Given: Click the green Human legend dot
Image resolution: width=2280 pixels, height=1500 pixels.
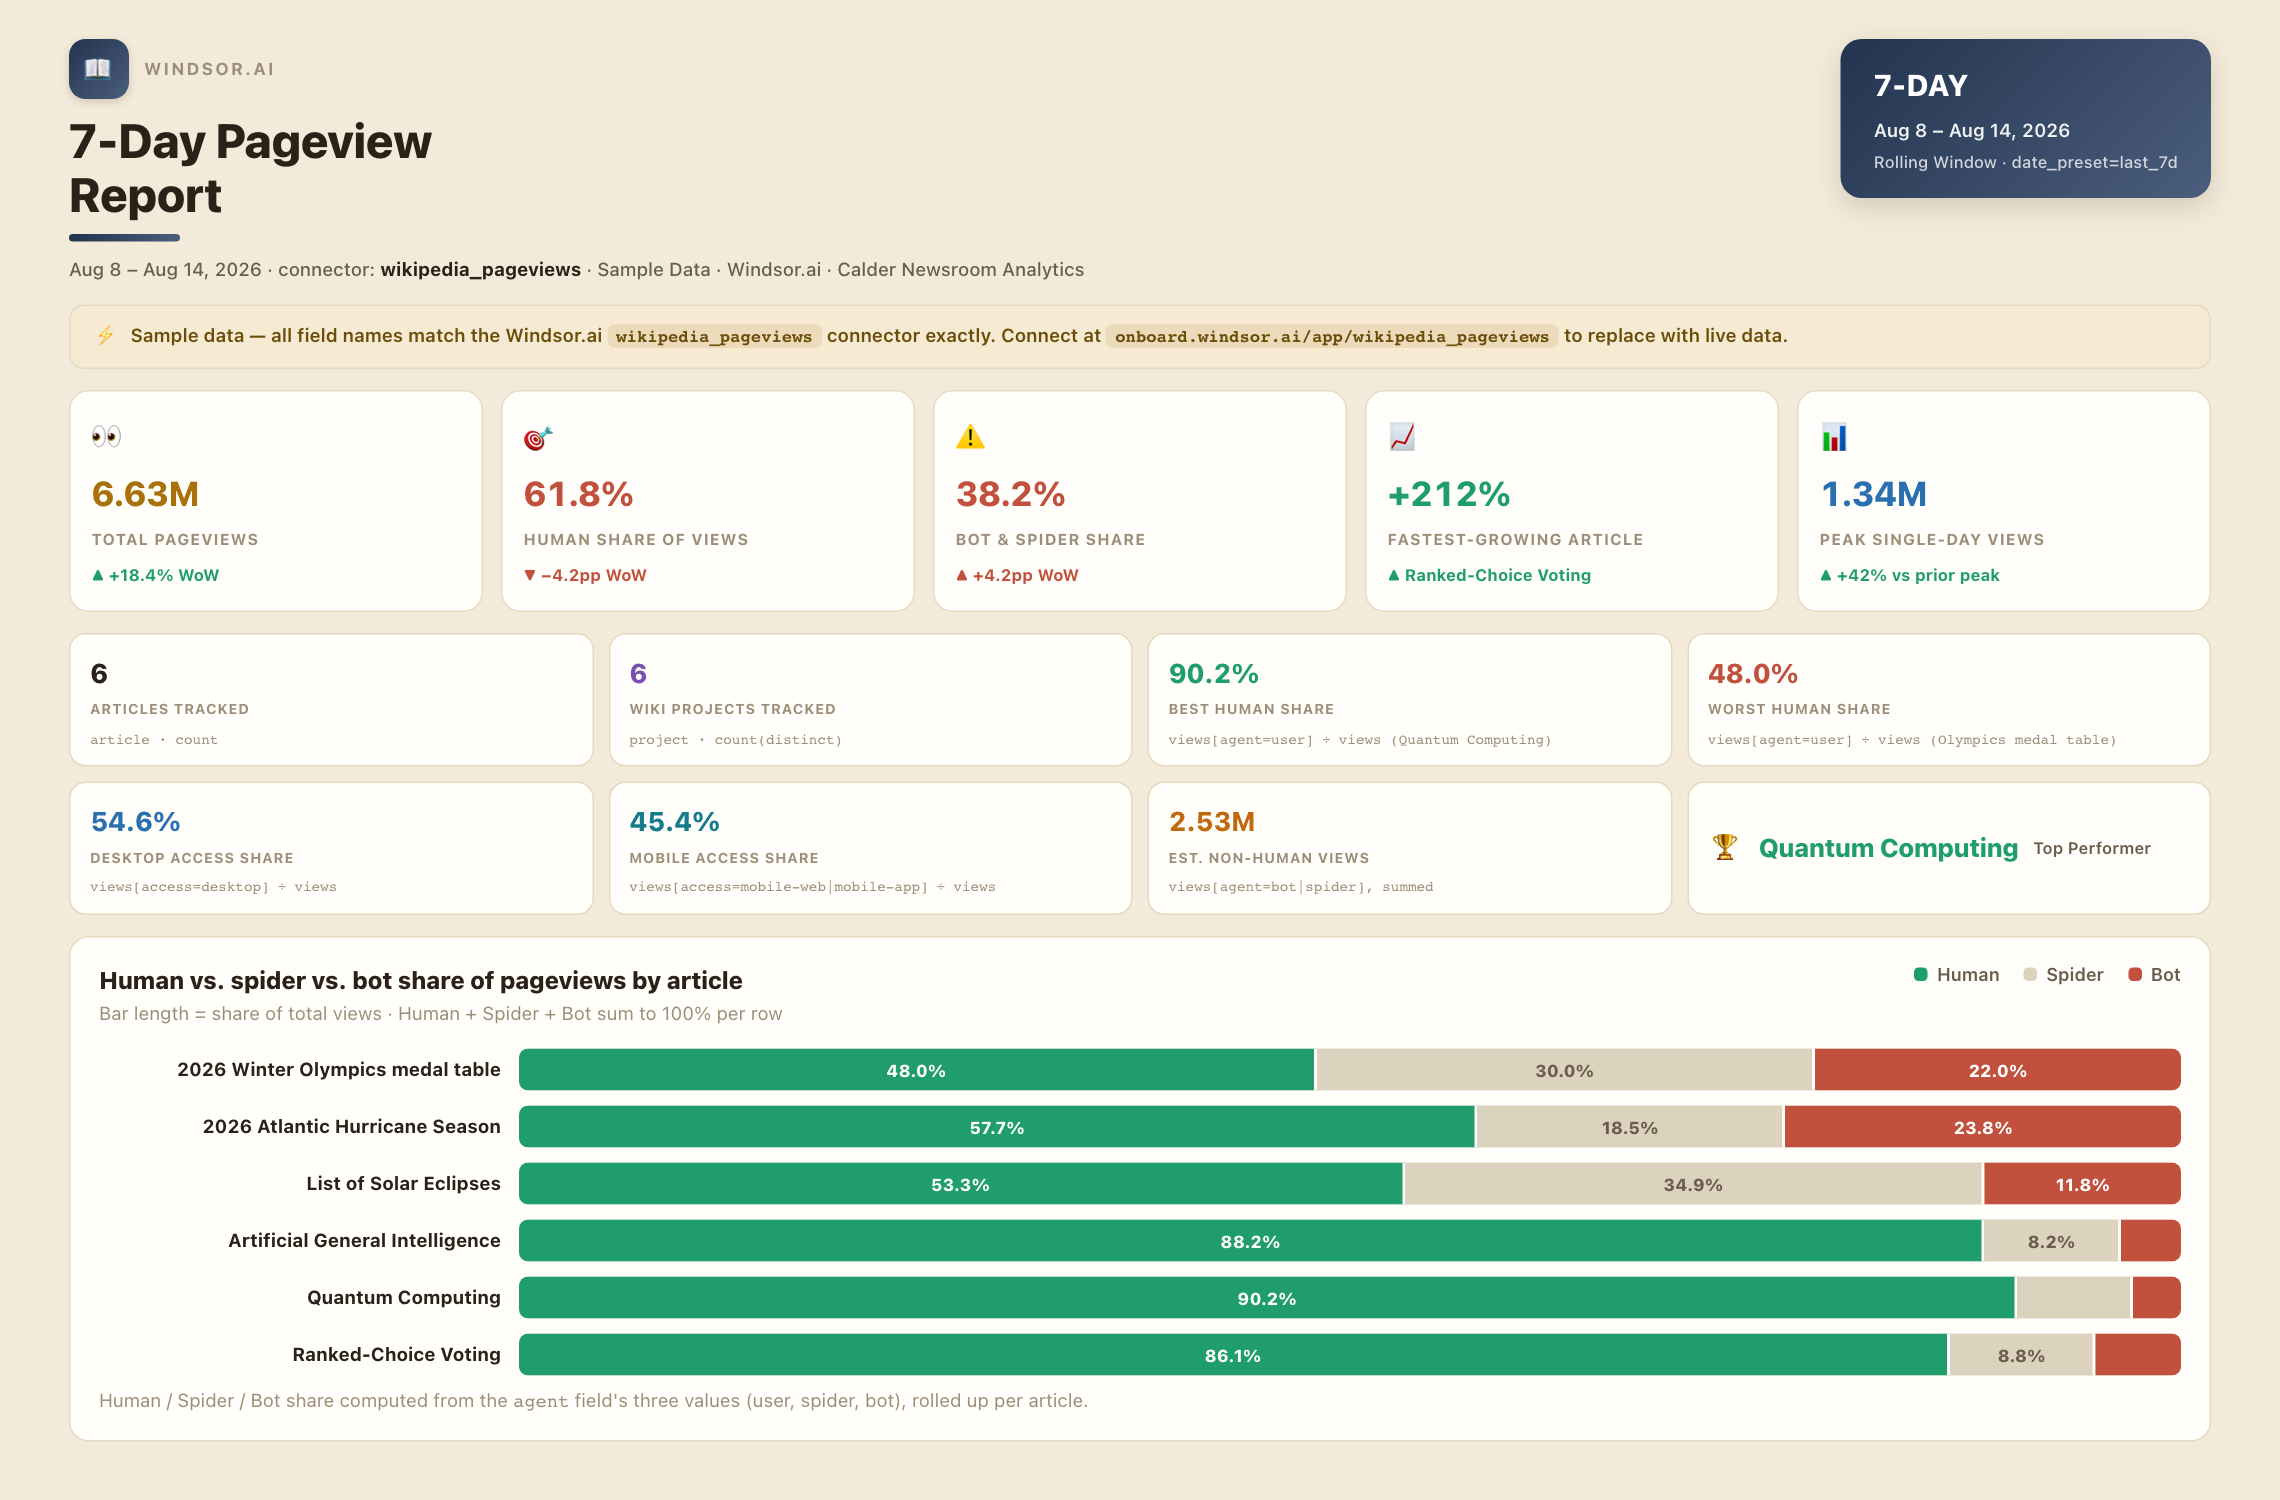Looking at the screenshot, I should click(1920, 975).
